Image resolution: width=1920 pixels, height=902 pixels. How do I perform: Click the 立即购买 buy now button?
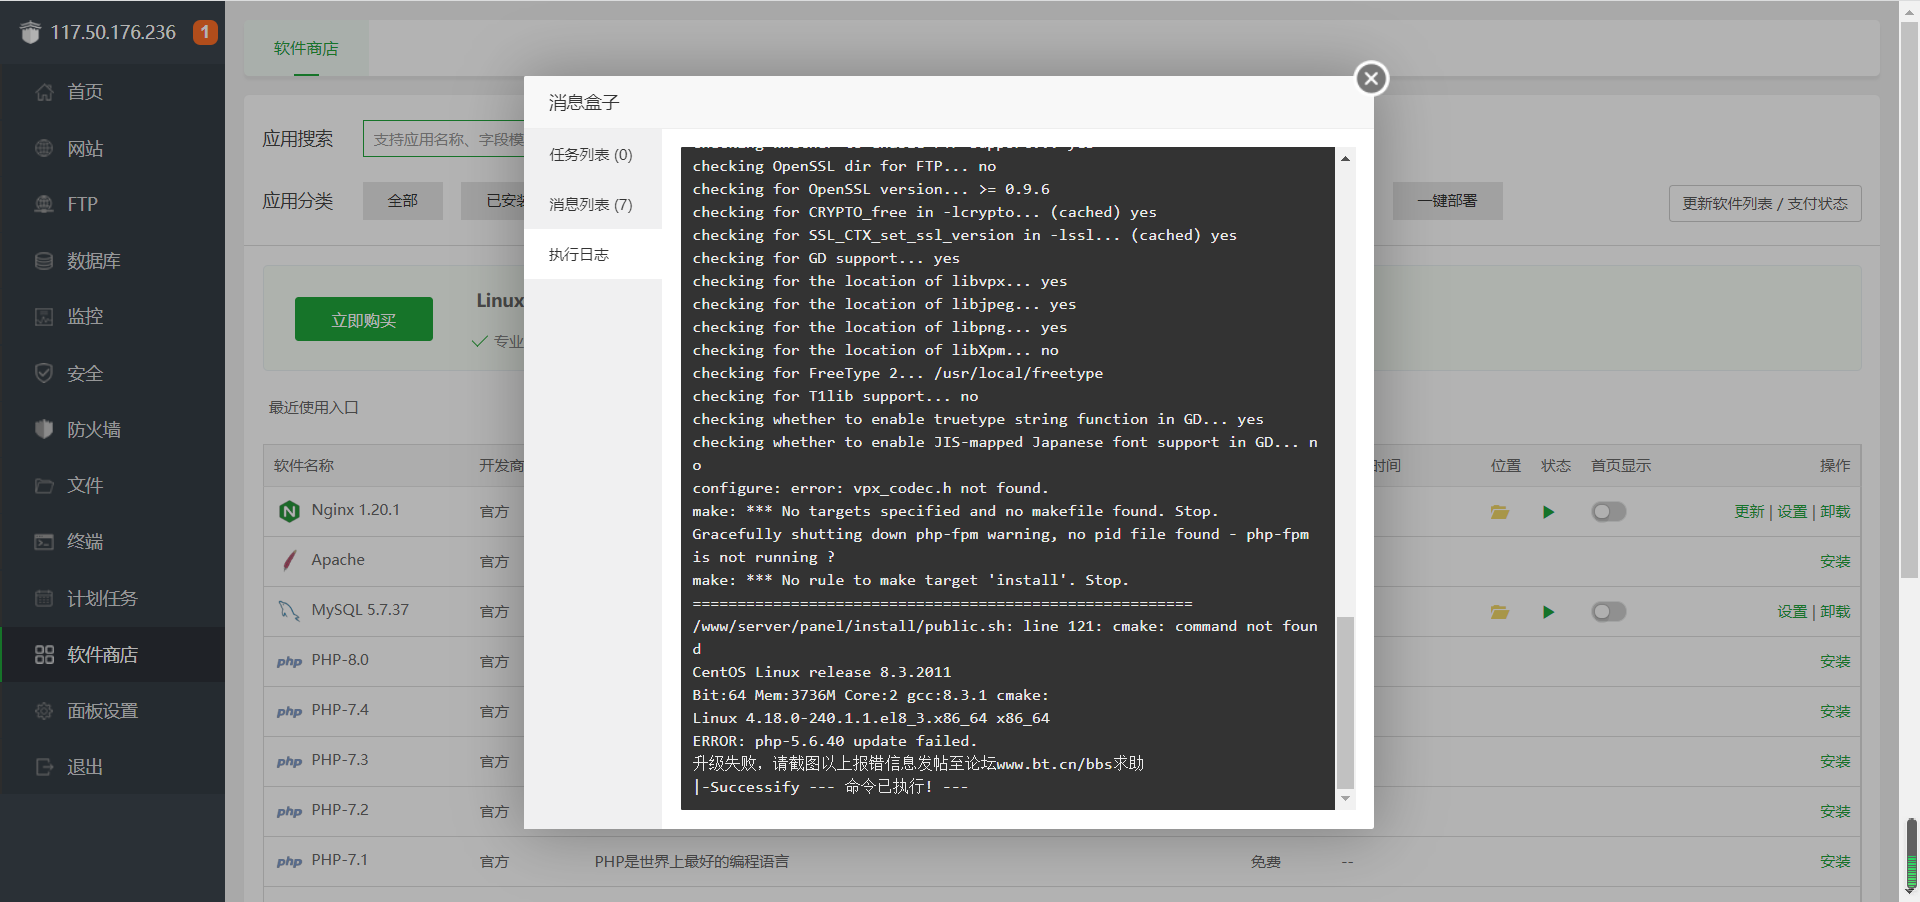[x=363, y=320]
